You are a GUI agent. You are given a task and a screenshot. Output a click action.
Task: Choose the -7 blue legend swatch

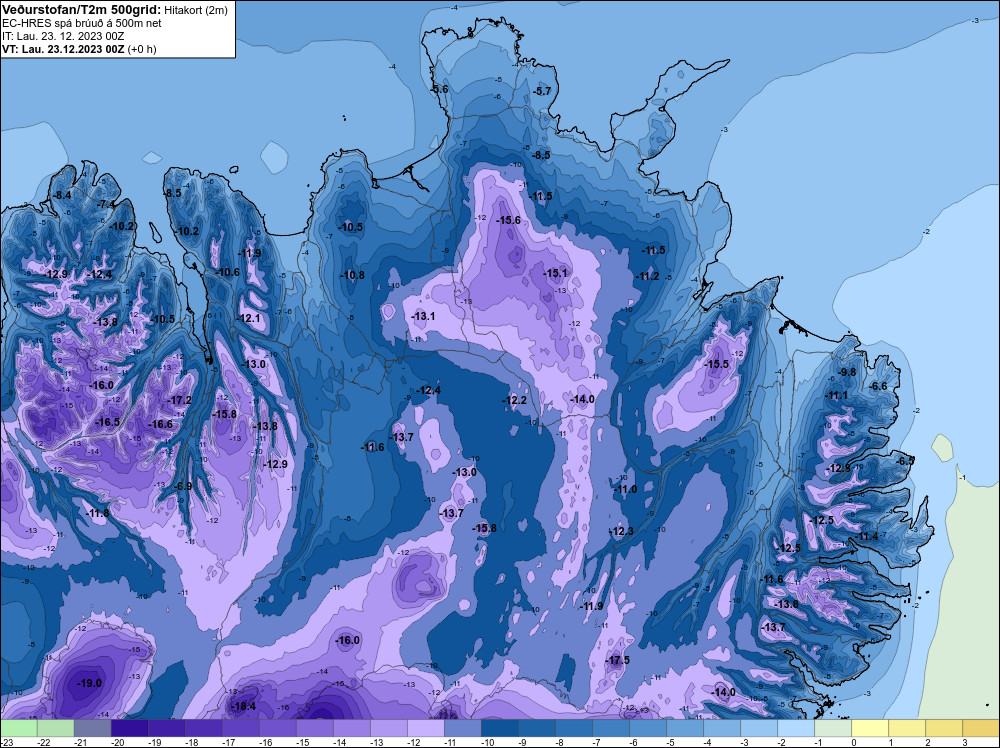610,728
